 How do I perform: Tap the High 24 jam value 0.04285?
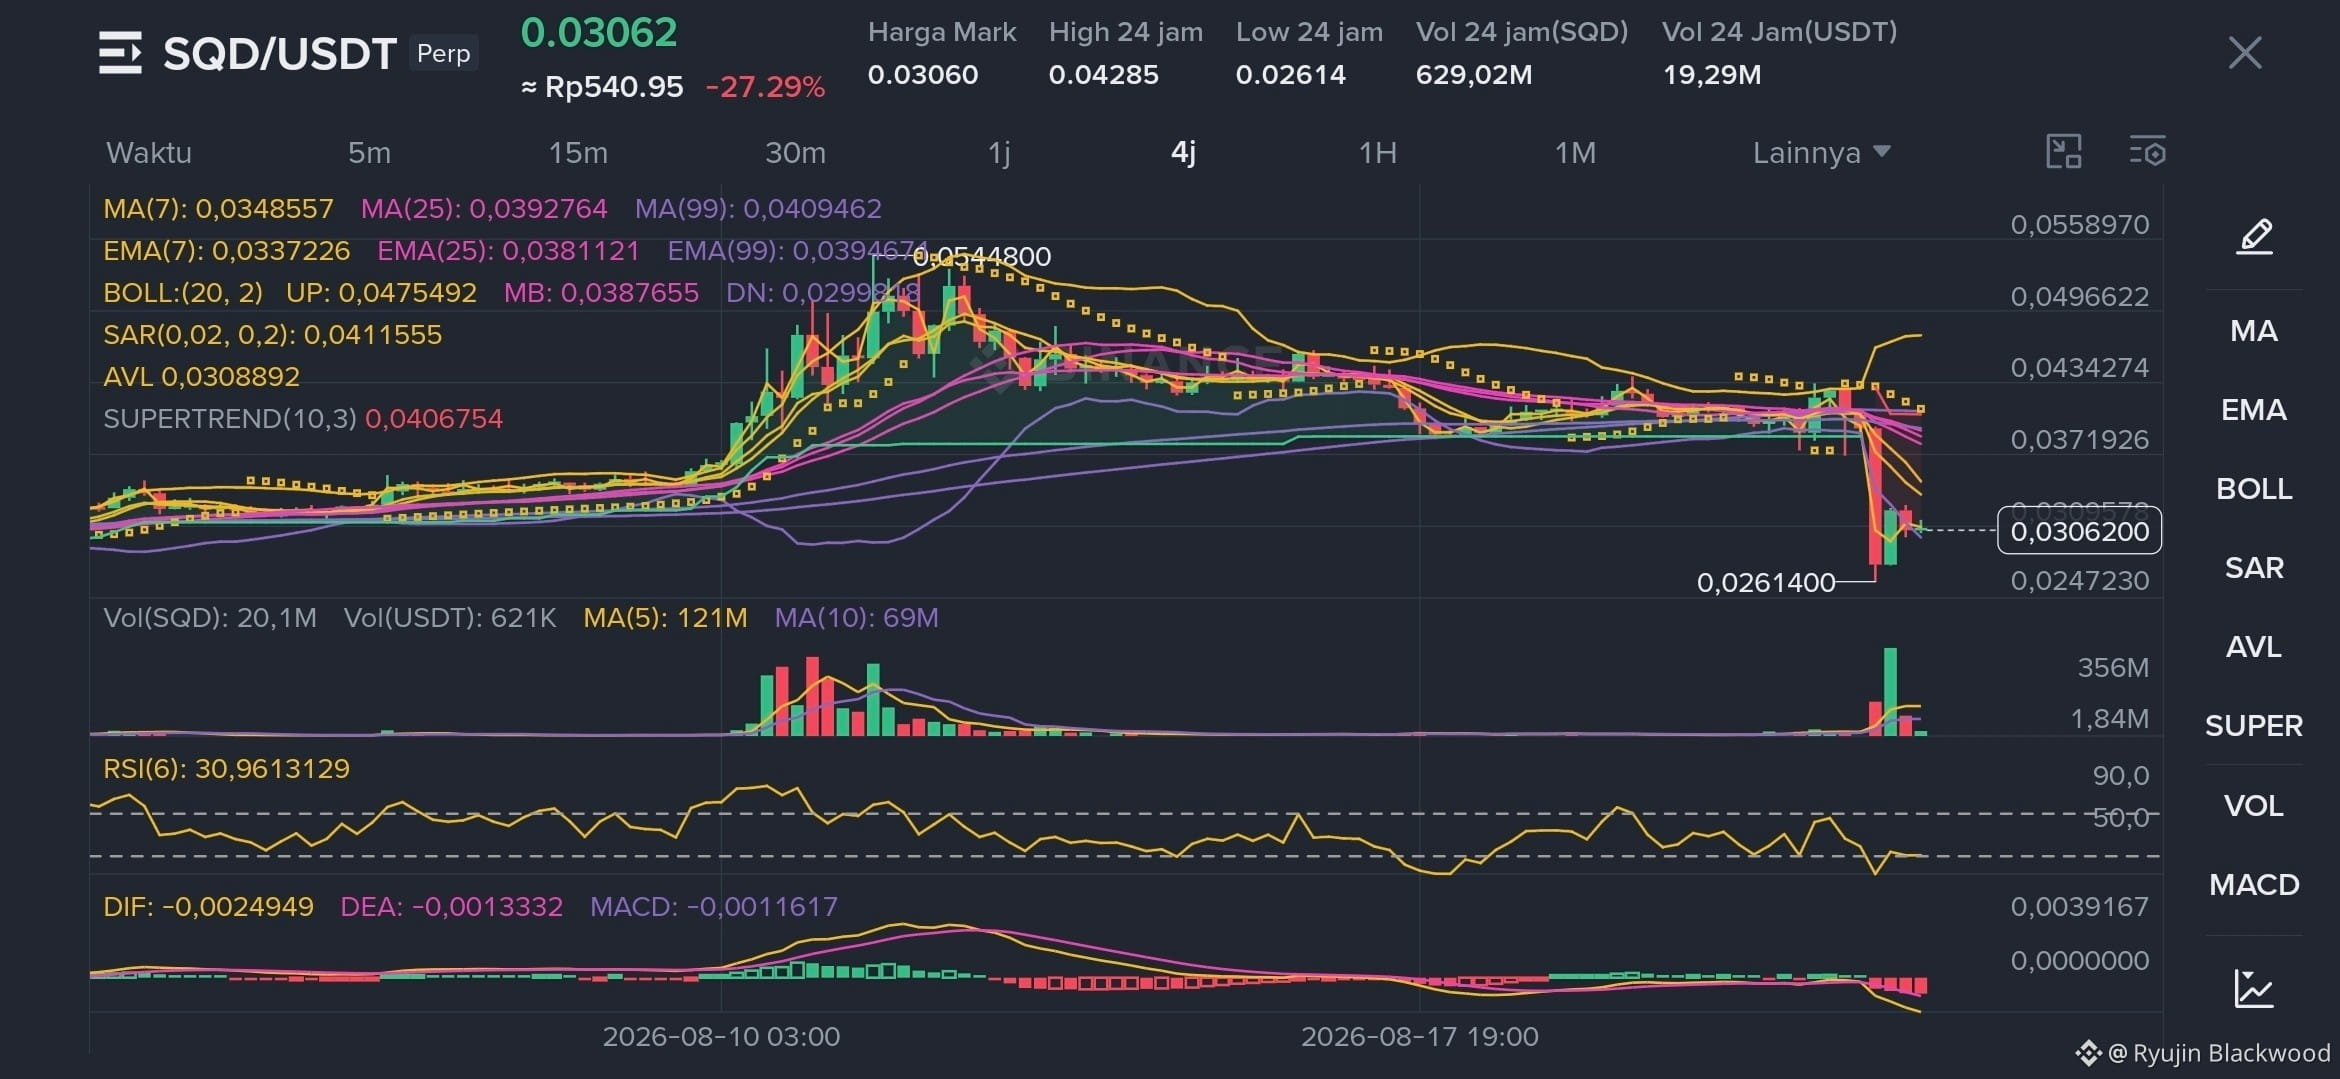pyautogui.click(x=1103, y=75)
